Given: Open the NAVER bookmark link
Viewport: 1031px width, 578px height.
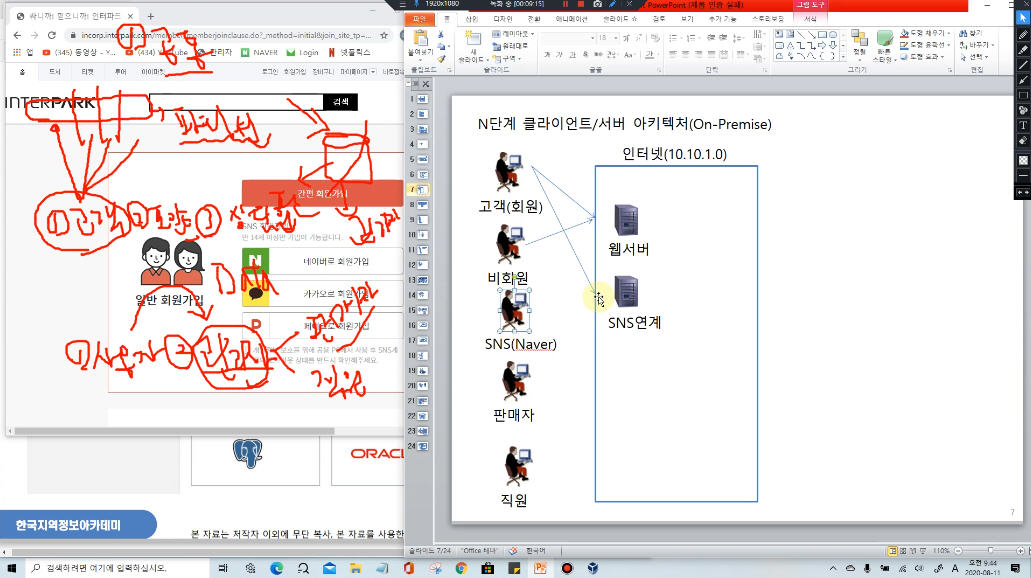Looking at the screenshot, I should (259, 52).
